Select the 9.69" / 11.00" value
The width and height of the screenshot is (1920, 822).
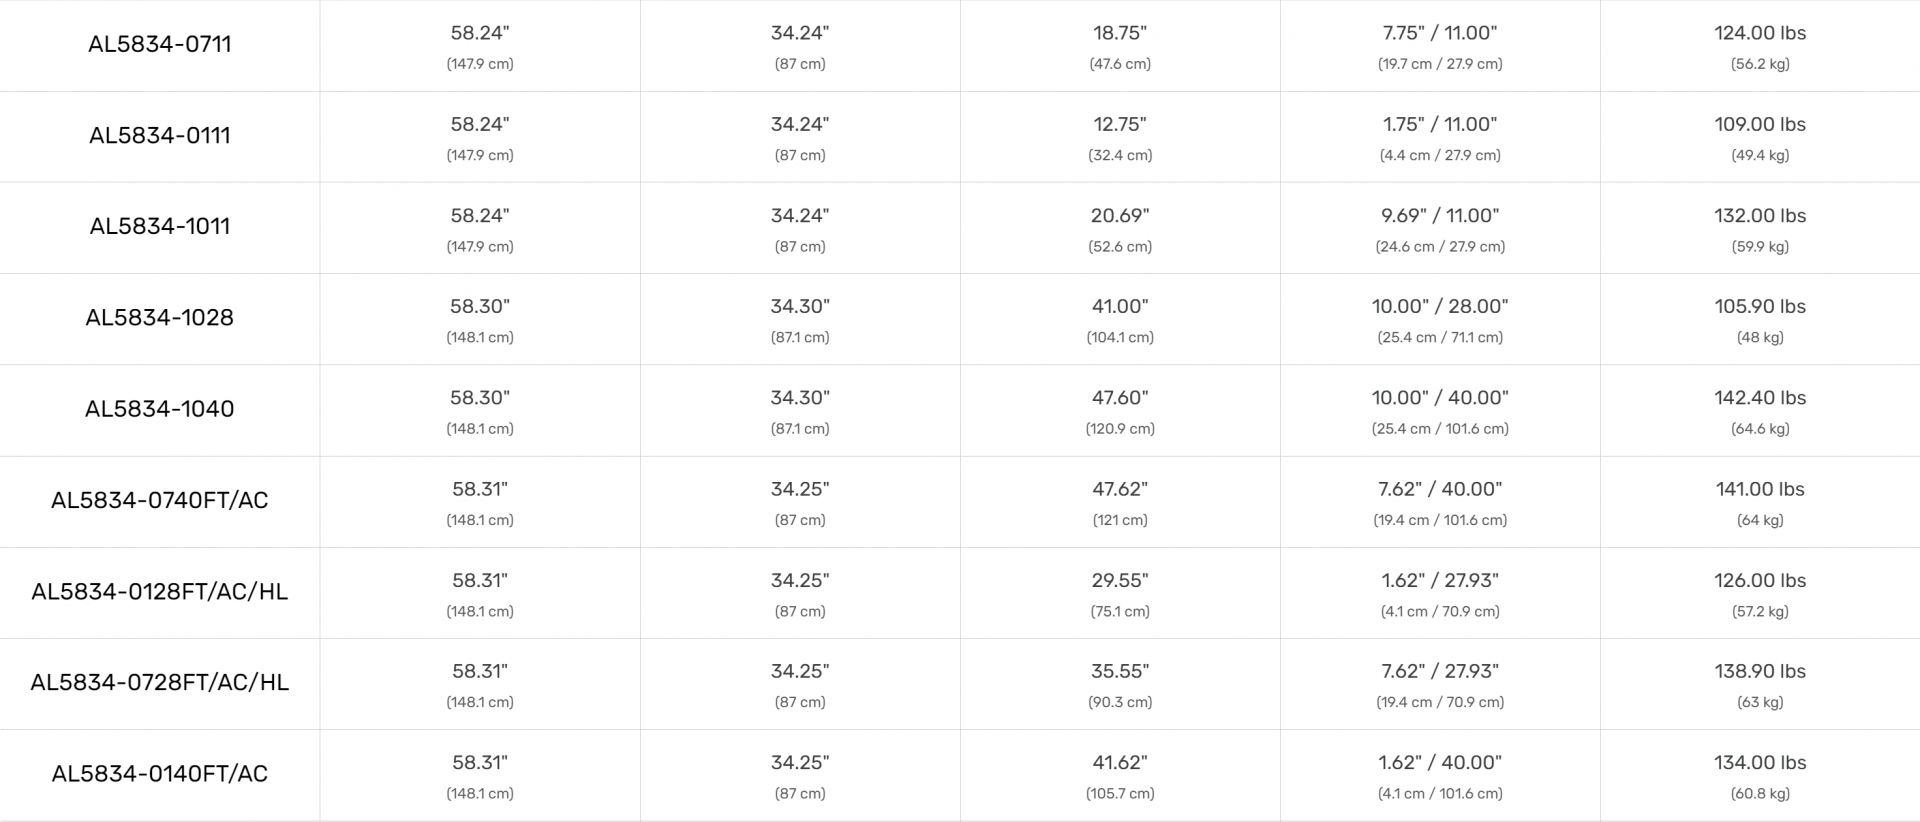coord(1440,216)
